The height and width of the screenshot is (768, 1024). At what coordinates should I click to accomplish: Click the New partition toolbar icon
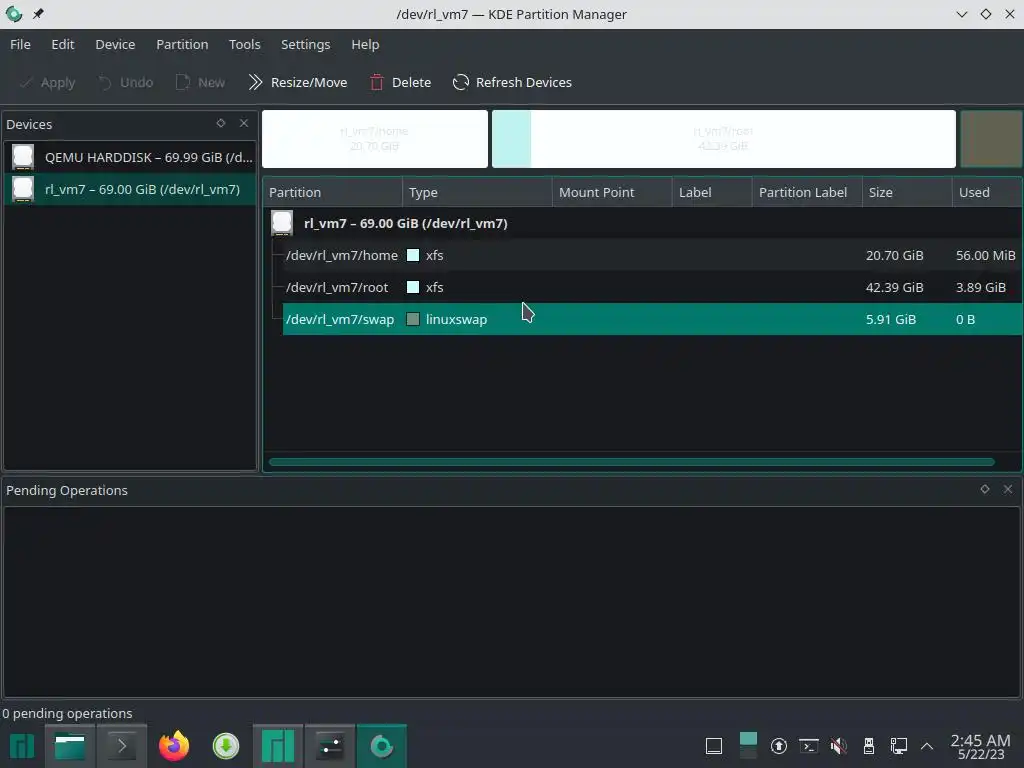click(183, 82)
